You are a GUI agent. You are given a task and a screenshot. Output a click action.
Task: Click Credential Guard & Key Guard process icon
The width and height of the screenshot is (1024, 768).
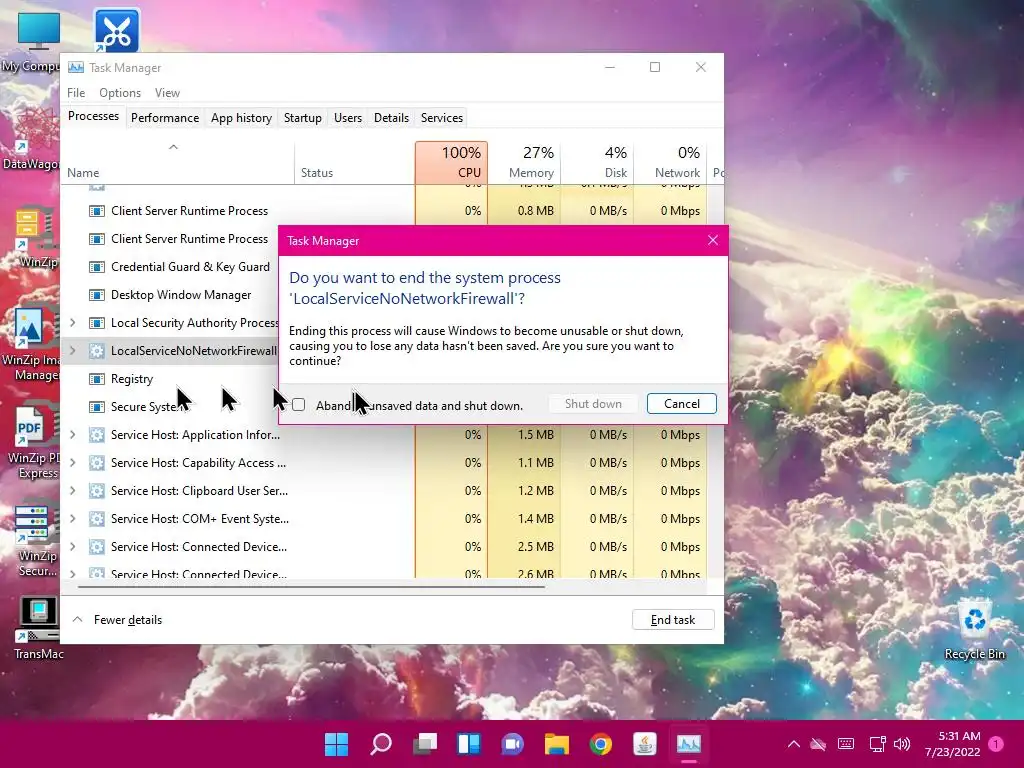tap(97, 266)
